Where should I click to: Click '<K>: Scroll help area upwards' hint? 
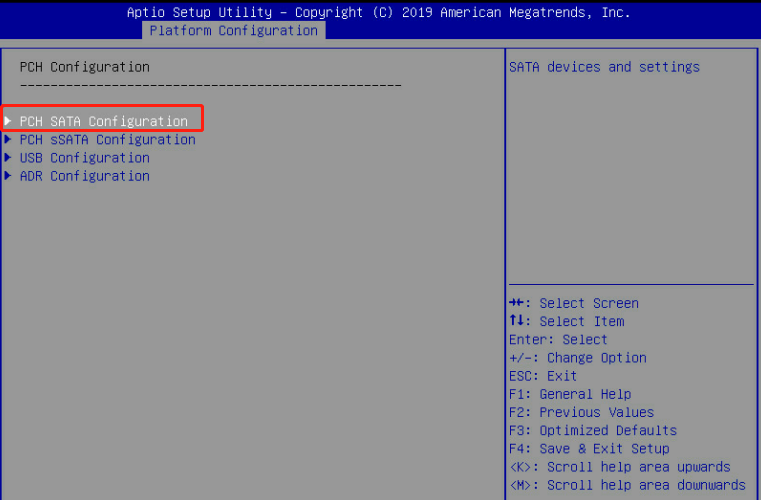click(x=620, y=467)
